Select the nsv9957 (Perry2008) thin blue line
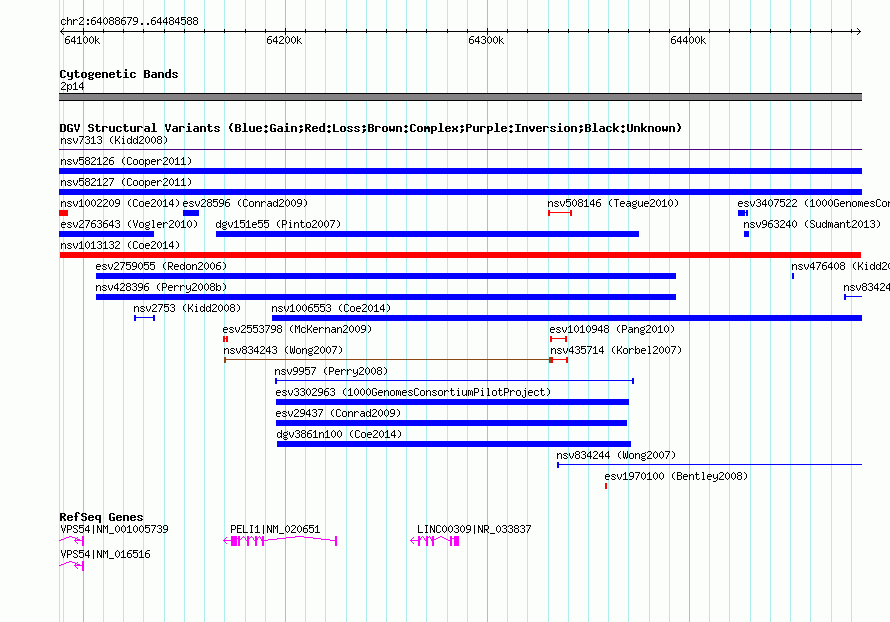This screenshot has width=890, height=622. 454,381
